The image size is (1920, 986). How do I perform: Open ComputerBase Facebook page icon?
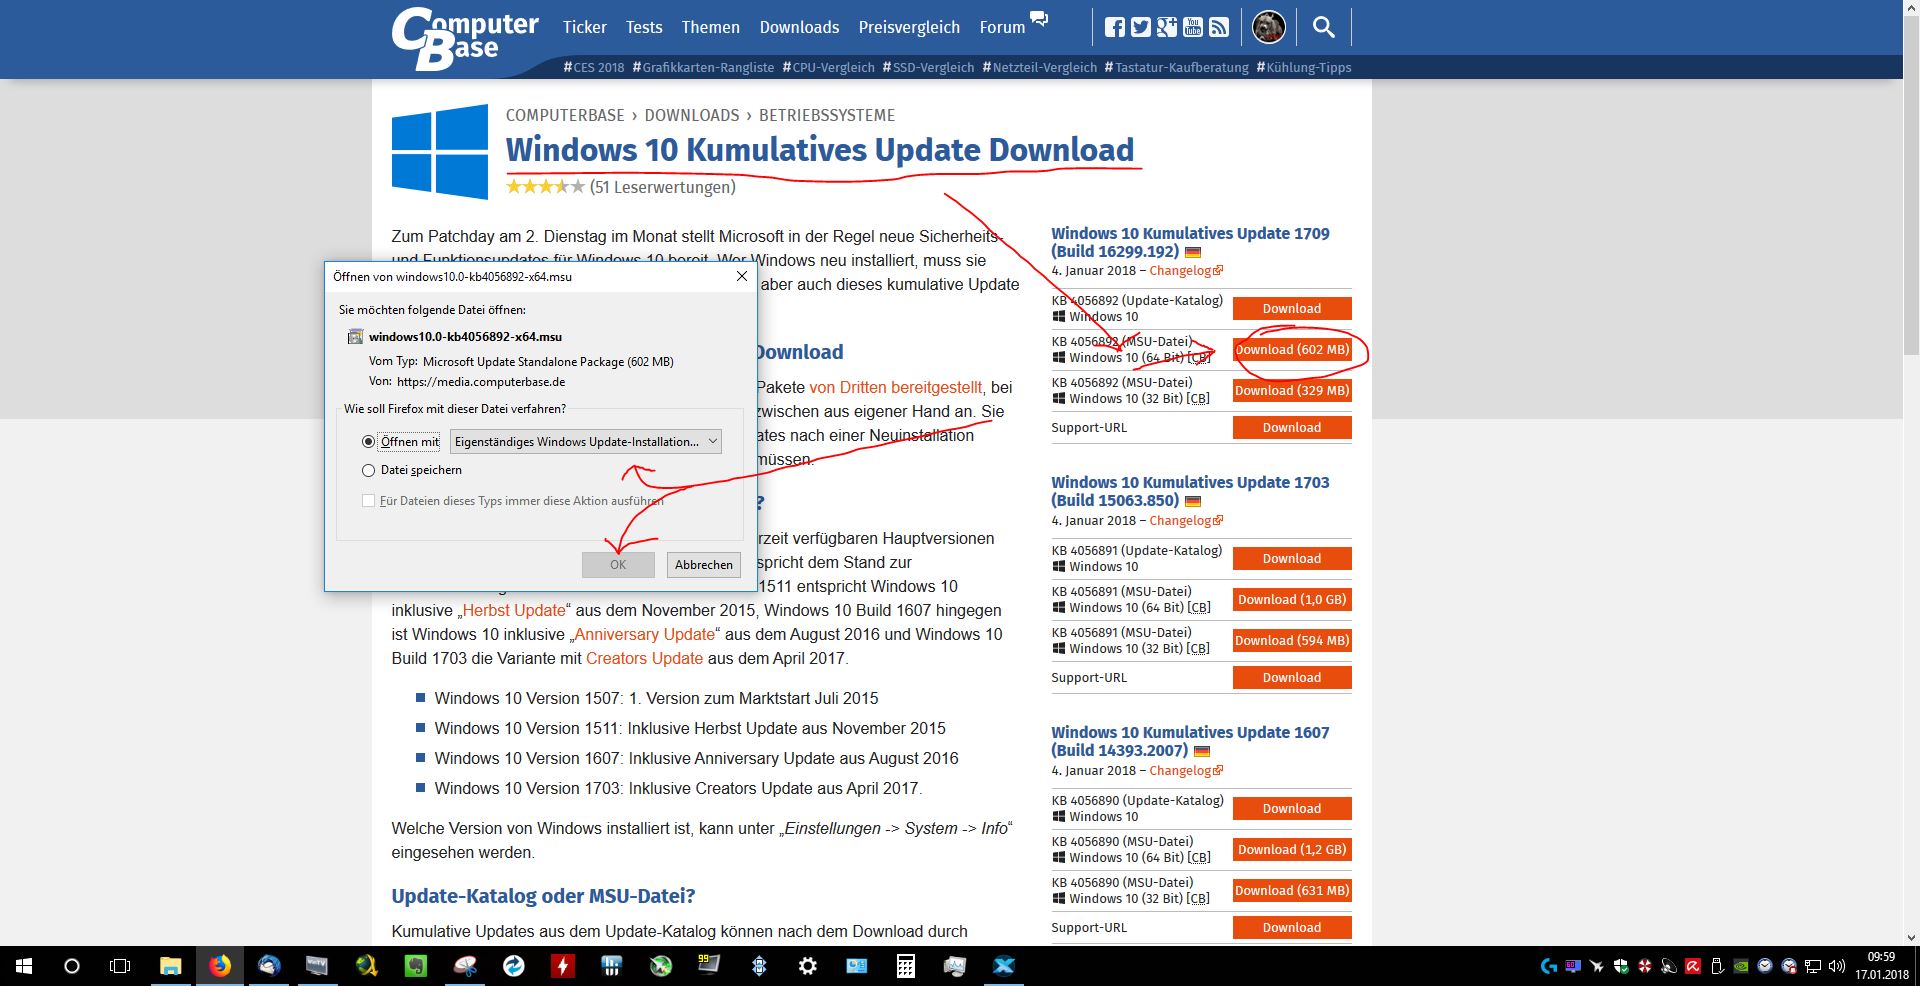point(1114,27)
